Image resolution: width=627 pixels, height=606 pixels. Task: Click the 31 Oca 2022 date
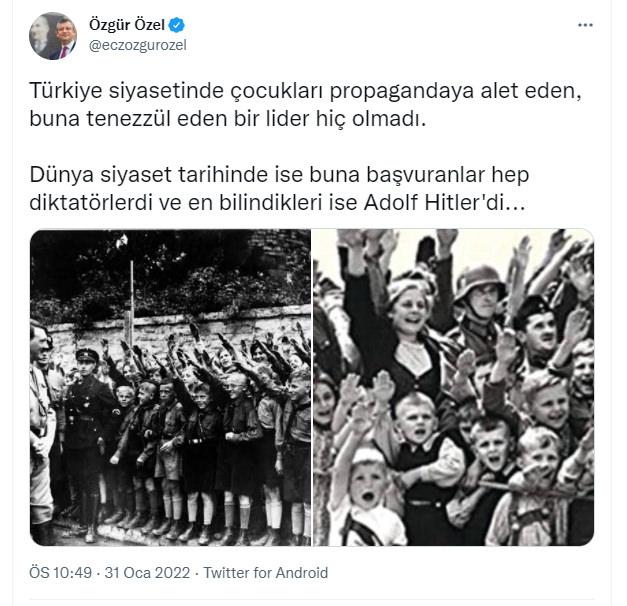click(147, 572)
